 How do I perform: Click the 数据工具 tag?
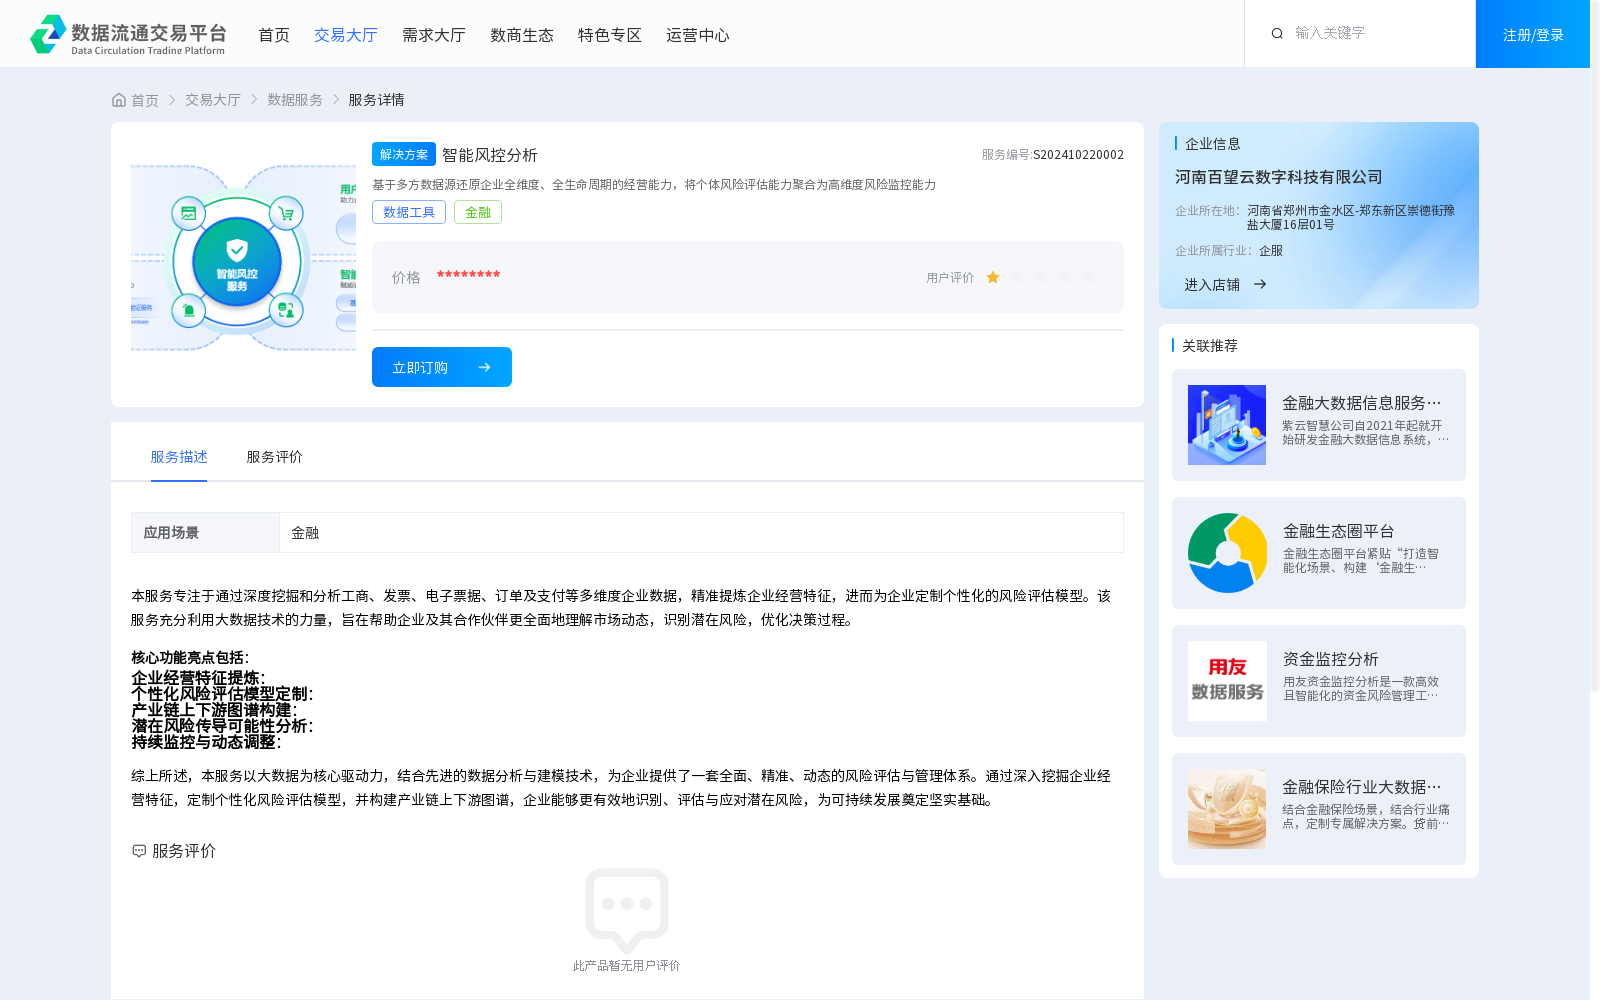(409, 212)
